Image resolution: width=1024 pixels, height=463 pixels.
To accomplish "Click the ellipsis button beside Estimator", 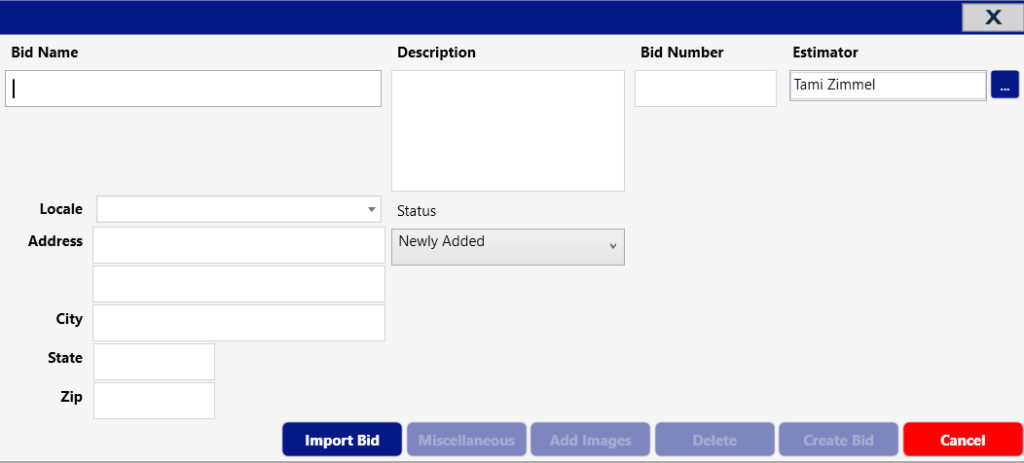I will point(1004,85).
